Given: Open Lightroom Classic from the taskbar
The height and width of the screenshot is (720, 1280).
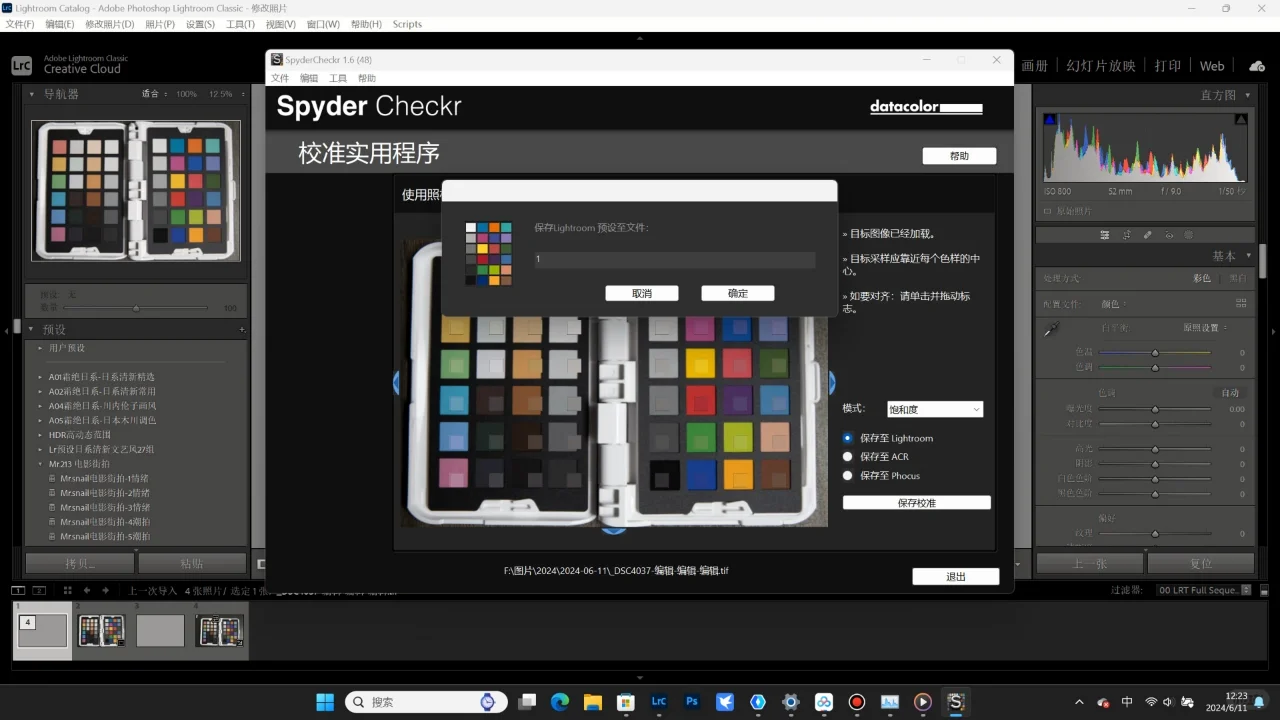Looking at the screenshot, I should coord(658,702).
